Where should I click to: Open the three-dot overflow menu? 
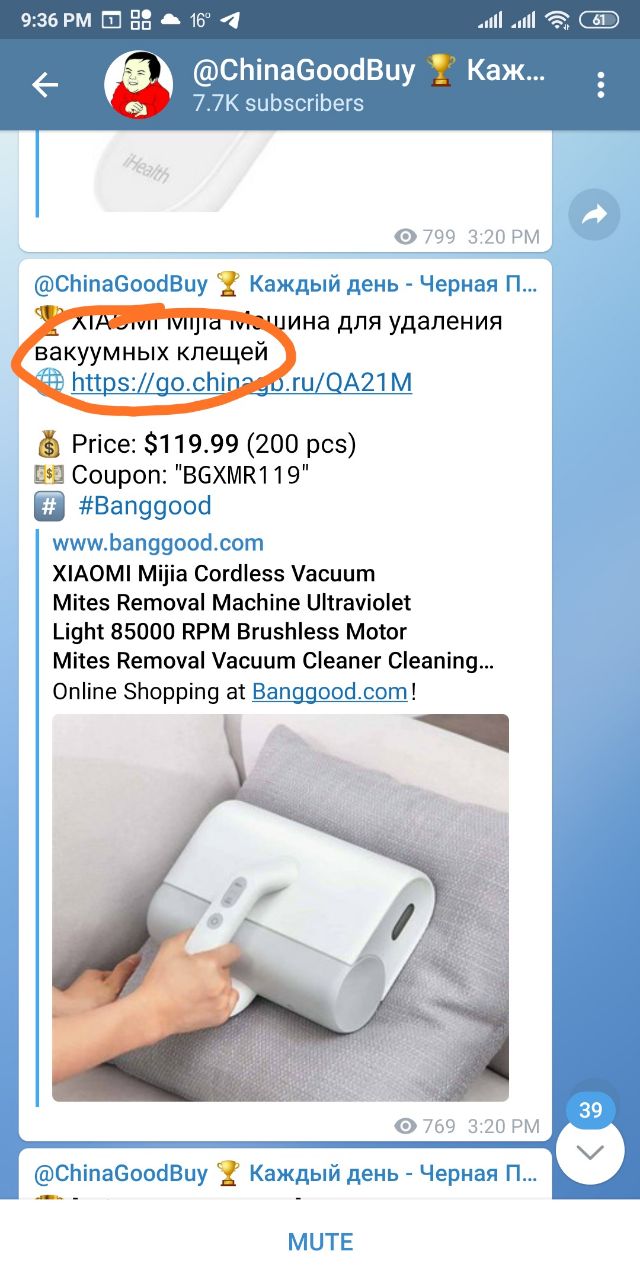(x=601, y=85)
